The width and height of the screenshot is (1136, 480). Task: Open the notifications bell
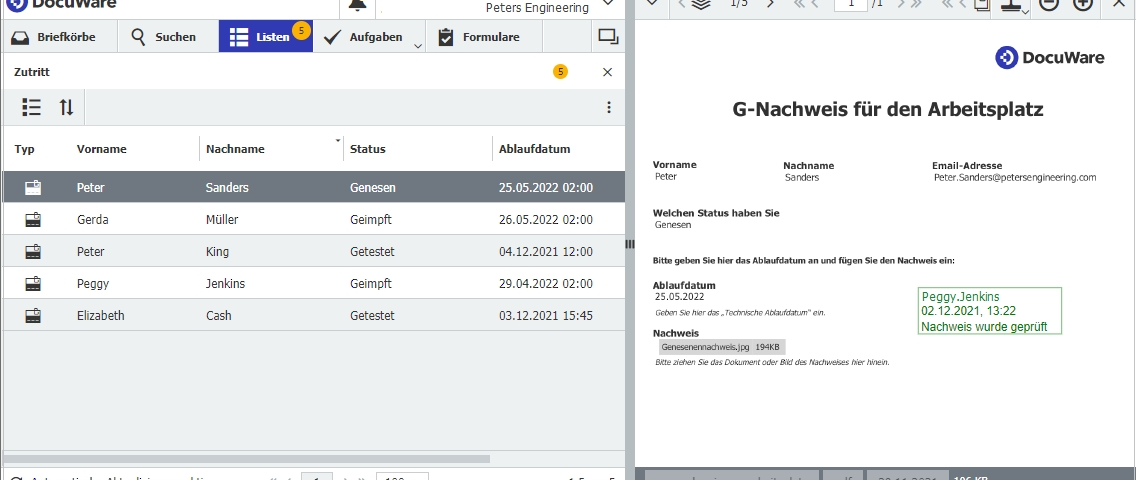coord(358,5)
